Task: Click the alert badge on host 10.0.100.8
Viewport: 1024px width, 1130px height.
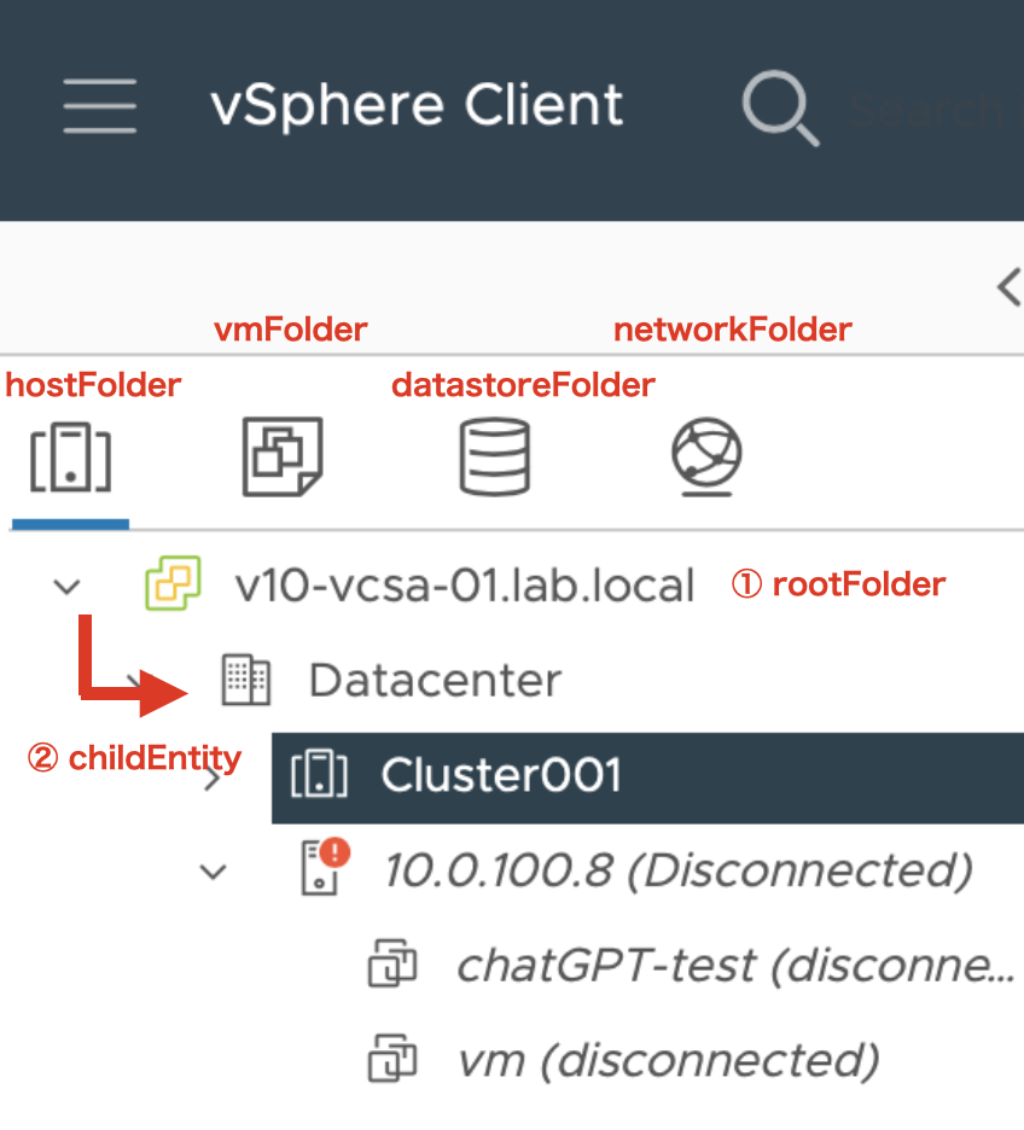Action: (337, 852)
